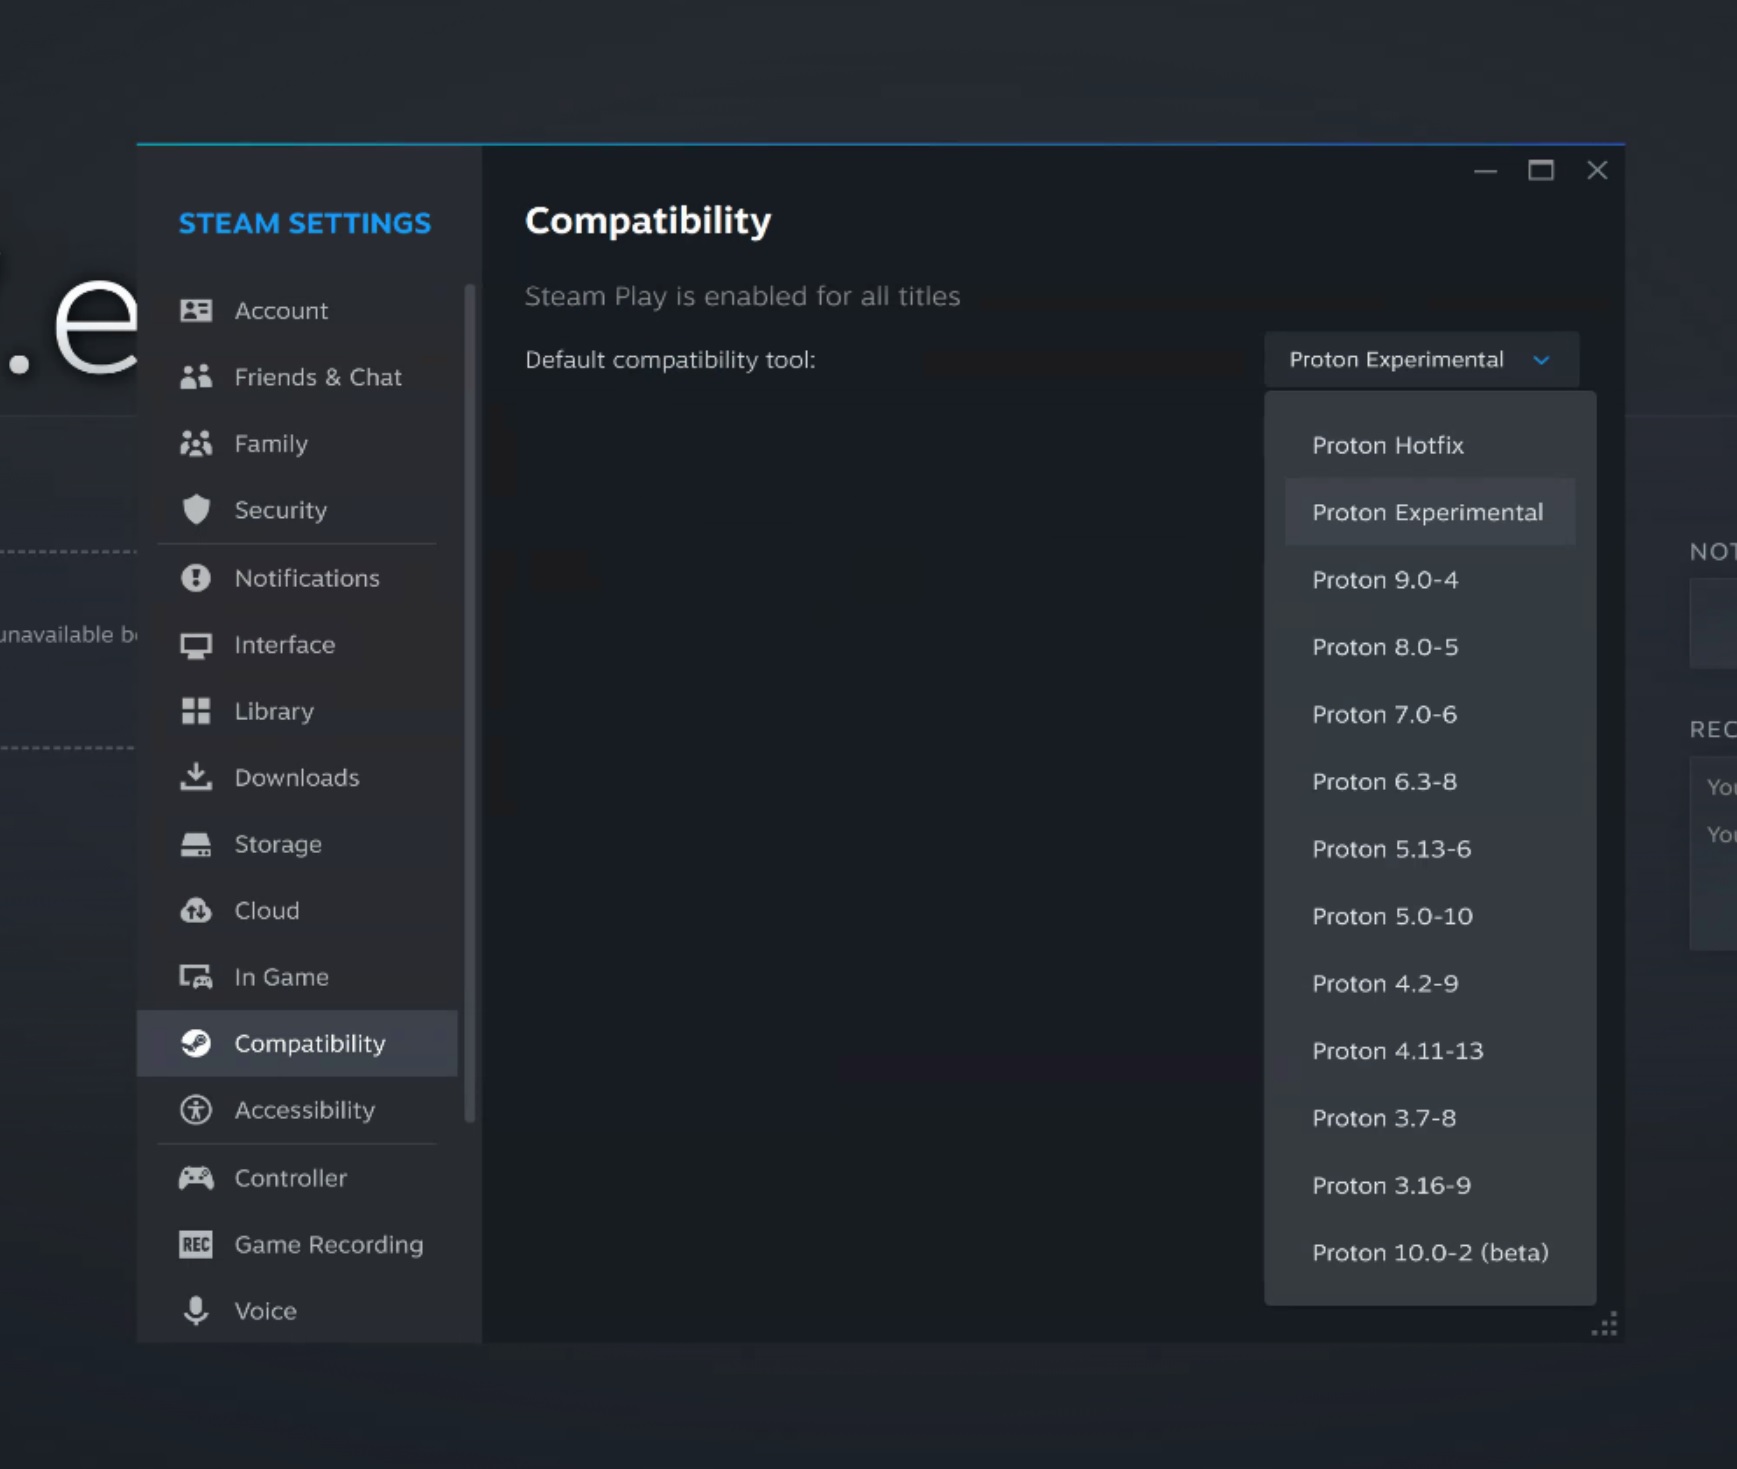Choose Proton 4.2-9 in the list
The width and height of the screenshot is (1737, 1469).
coord(1430,983)
